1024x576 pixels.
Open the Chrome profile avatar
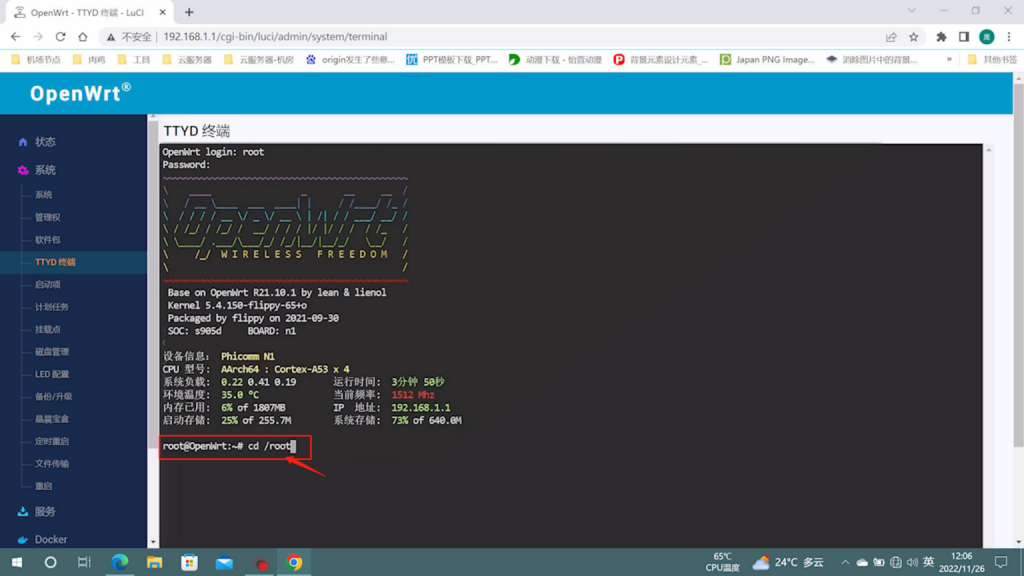[x=987, y=37]
